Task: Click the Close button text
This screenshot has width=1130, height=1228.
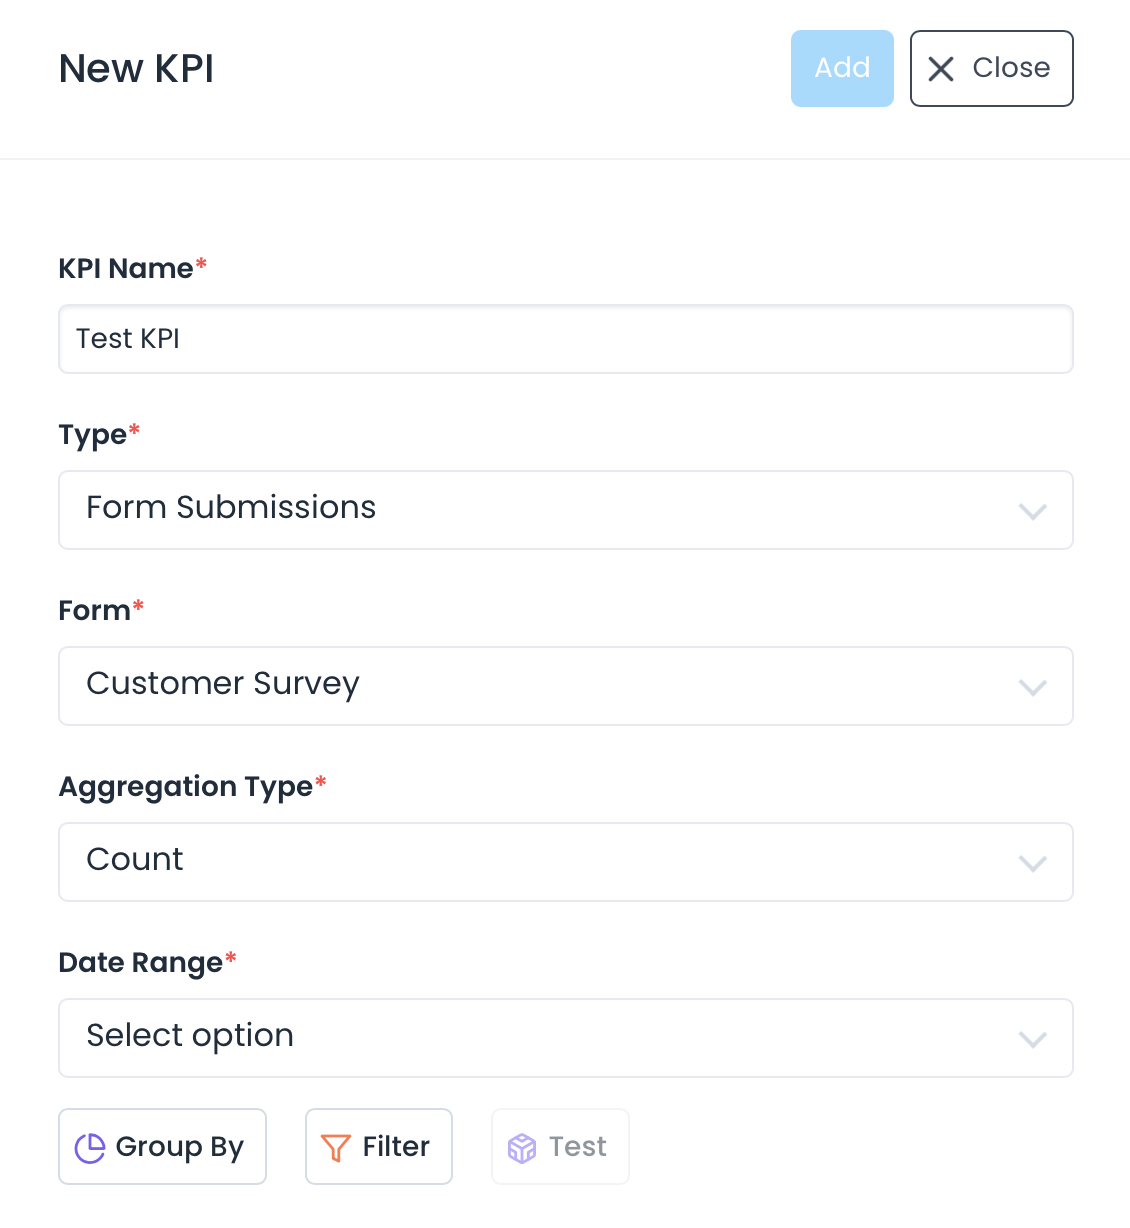Action: click(1011, 68)
